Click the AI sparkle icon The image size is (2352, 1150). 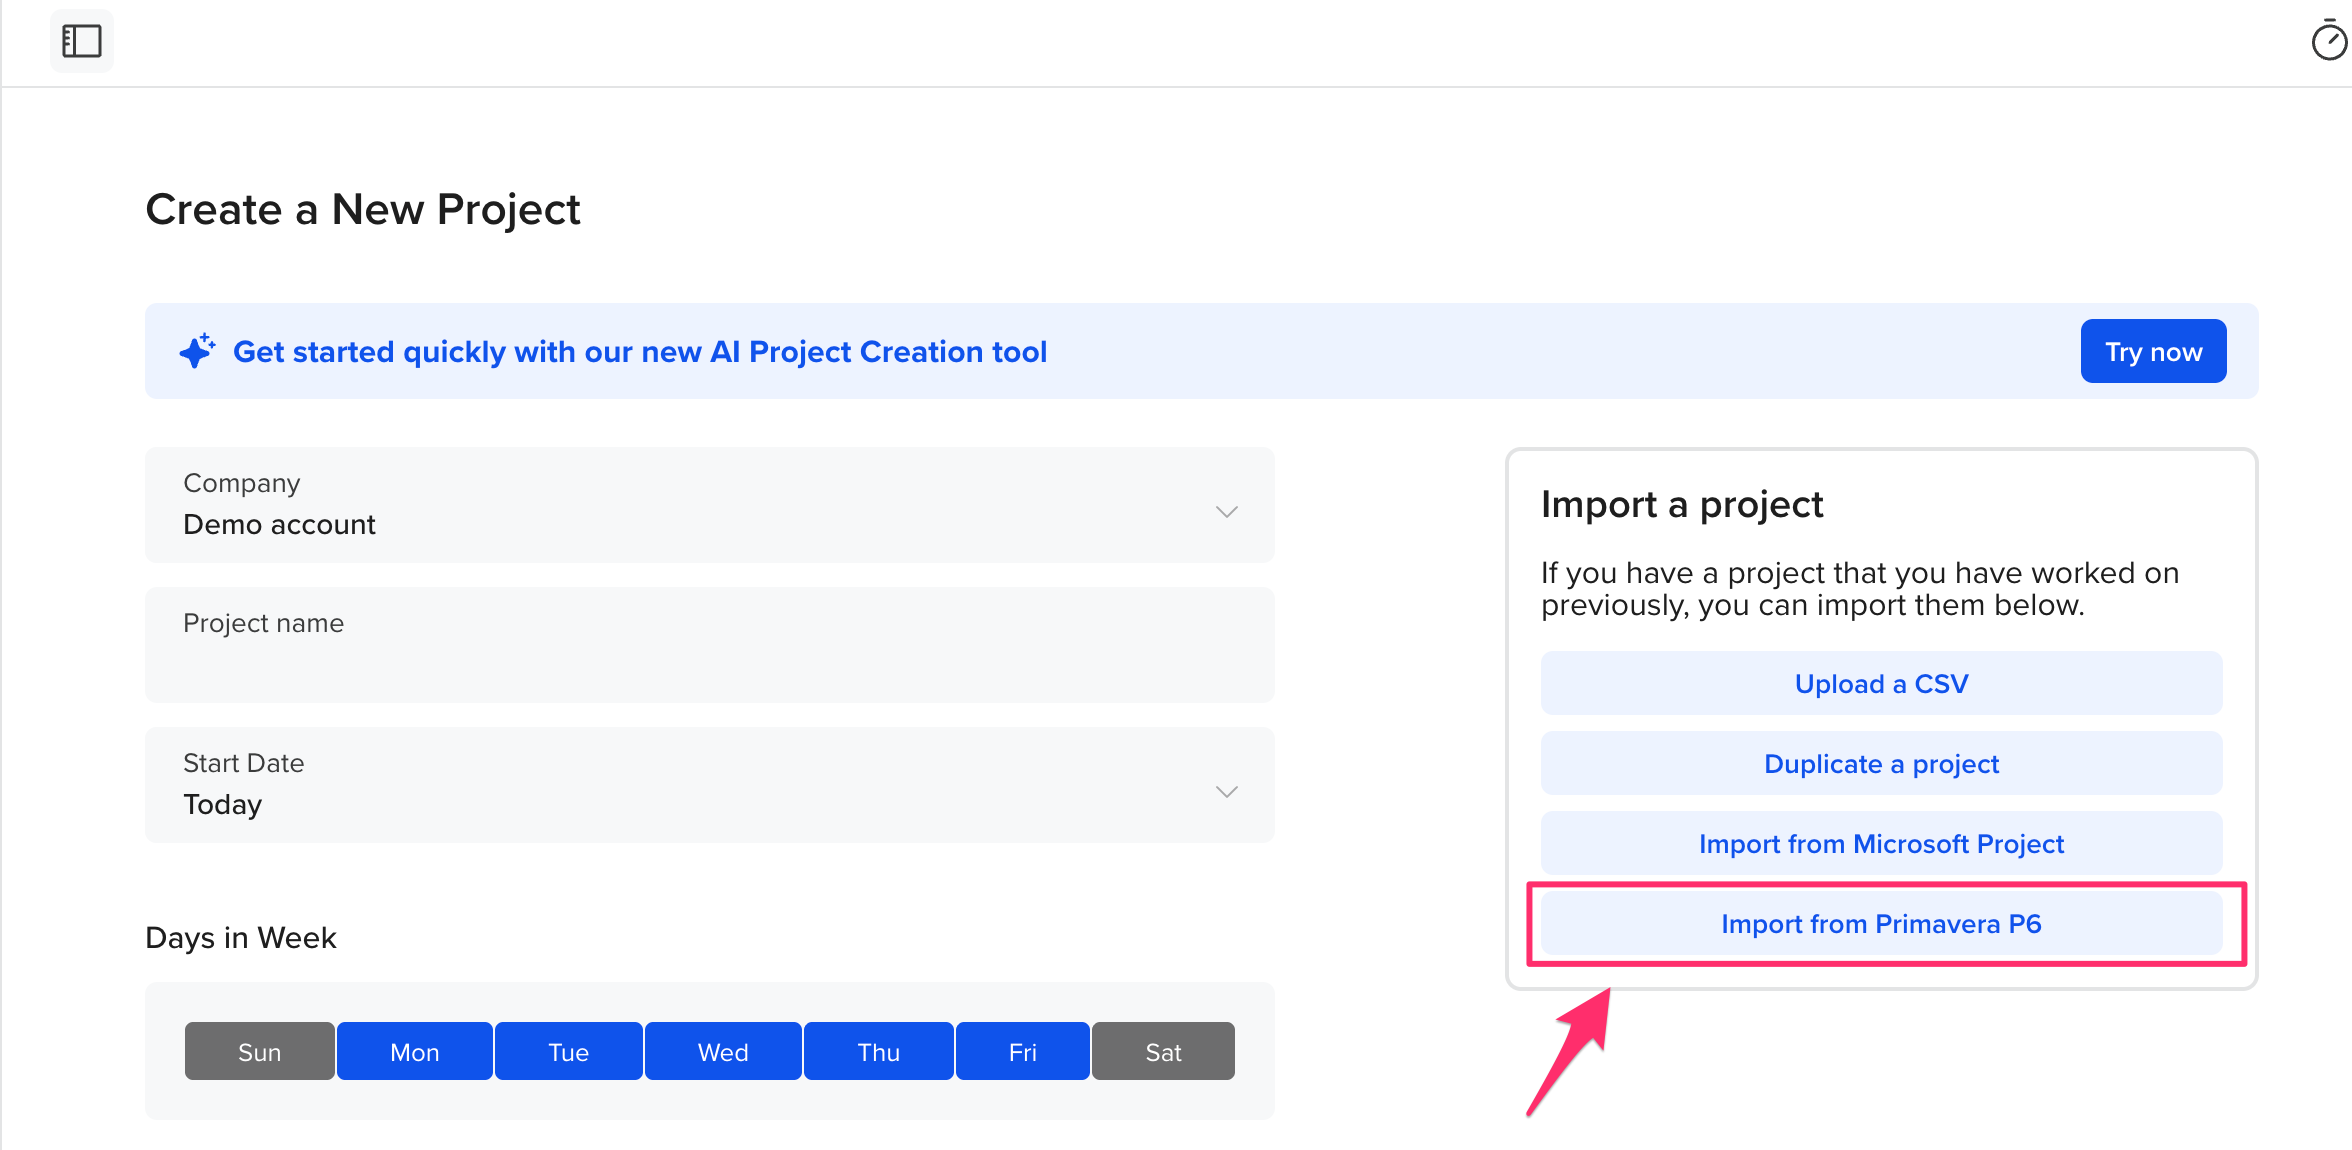pos(197,351)
